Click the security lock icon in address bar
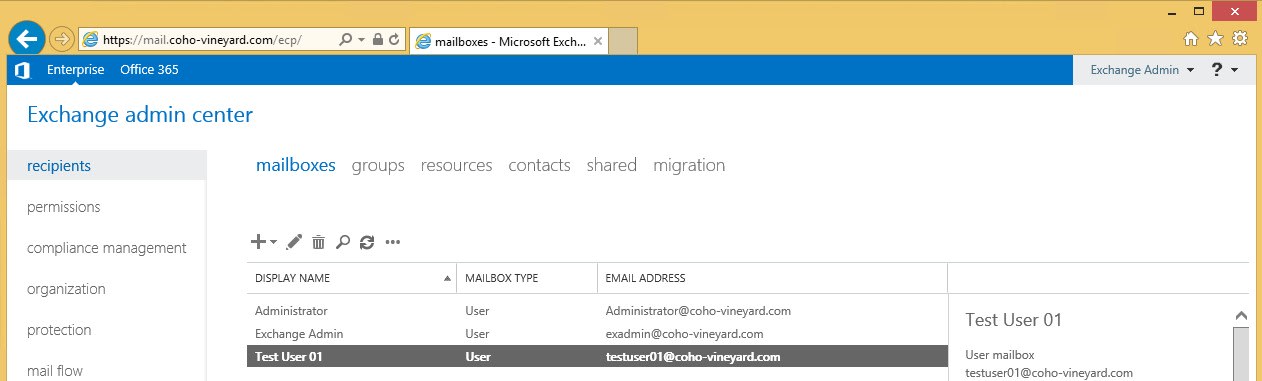 (x=378, y=40)
